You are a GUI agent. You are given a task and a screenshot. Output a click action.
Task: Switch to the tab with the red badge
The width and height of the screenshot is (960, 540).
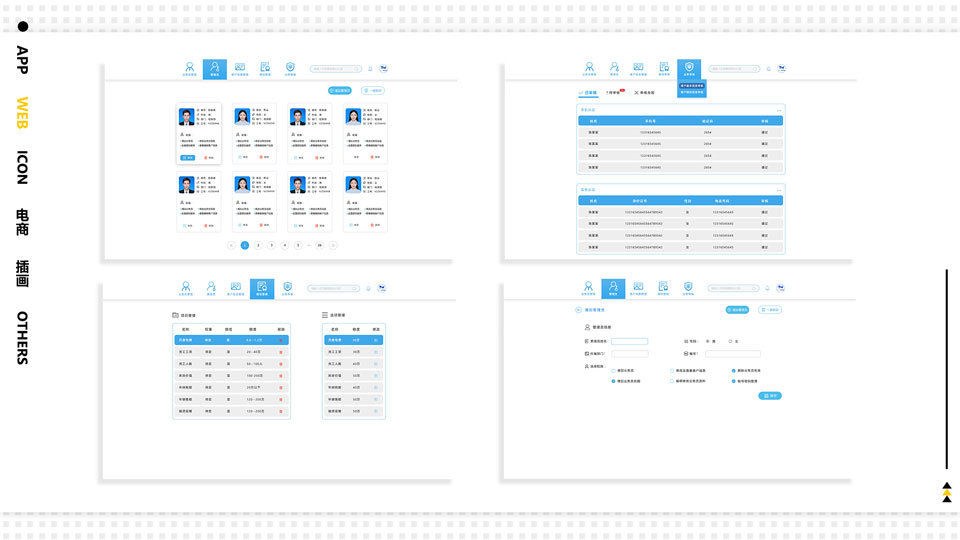(615, 93)
